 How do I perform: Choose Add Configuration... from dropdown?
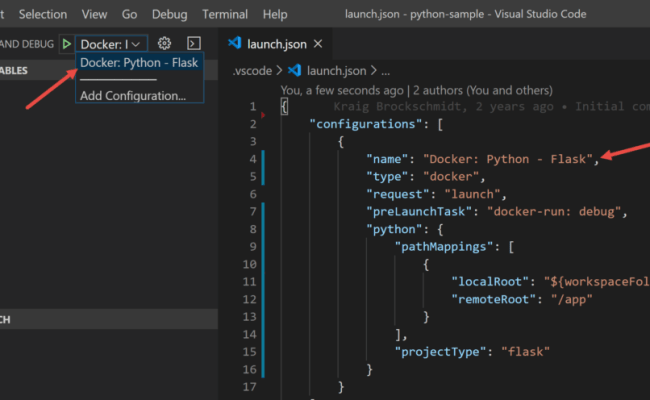pyautogui.click(x=133, y=96)
